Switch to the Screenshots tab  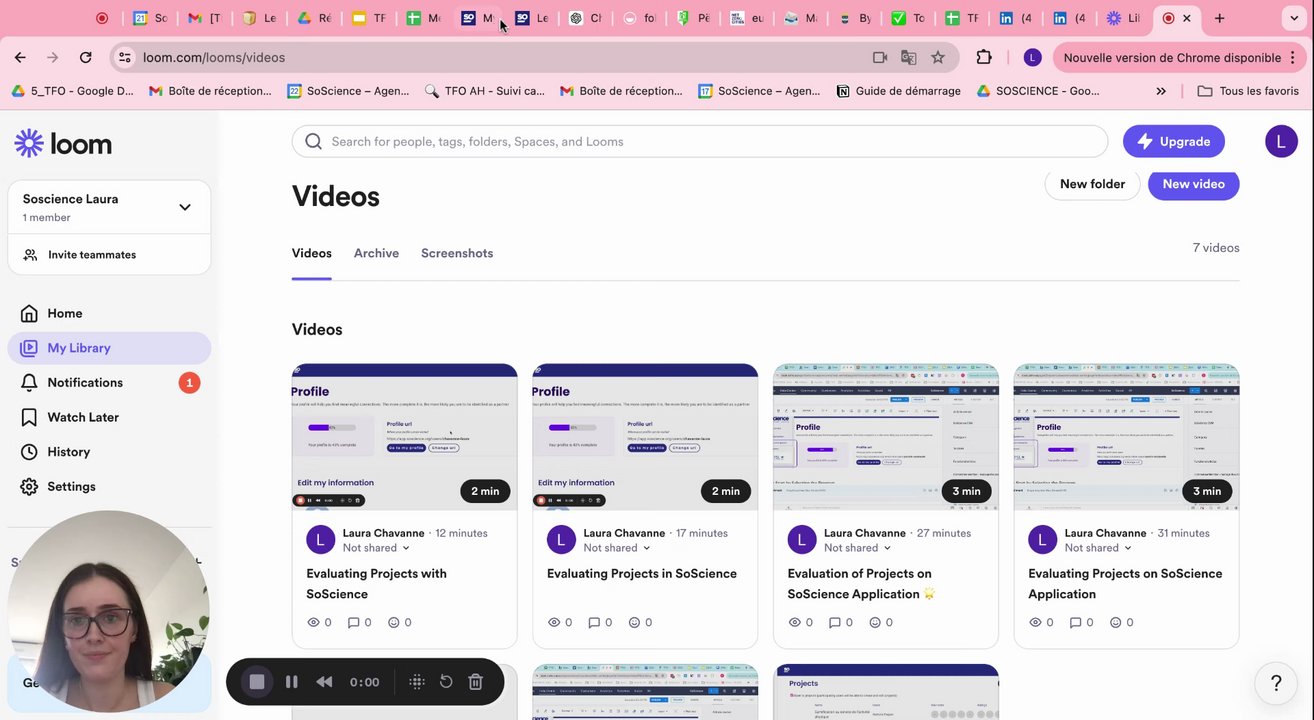(x=457, y=254)
